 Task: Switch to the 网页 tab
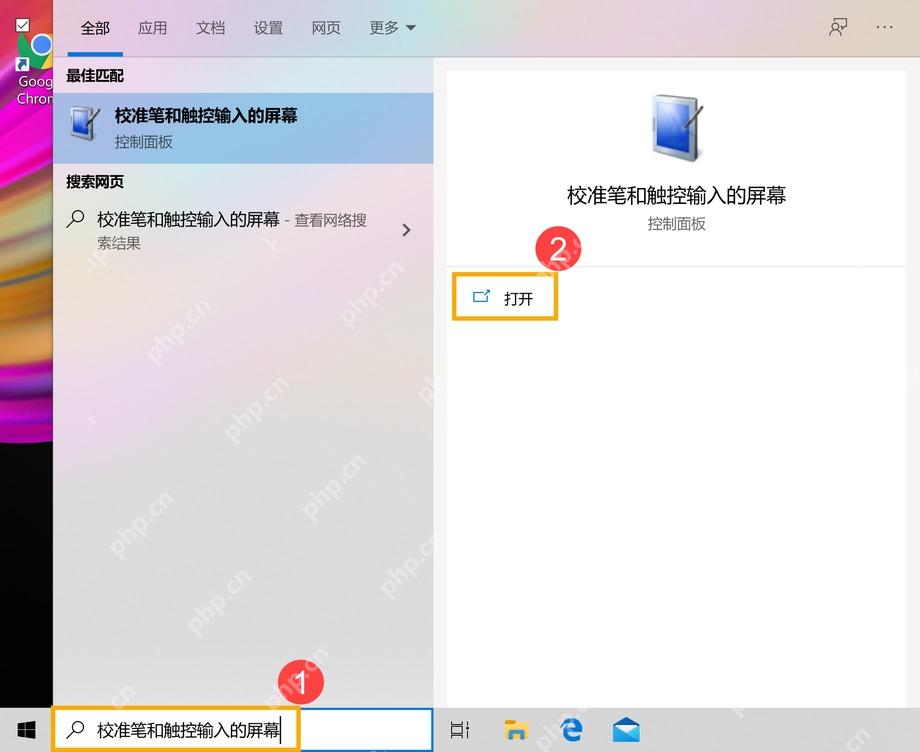pos(326,28)
